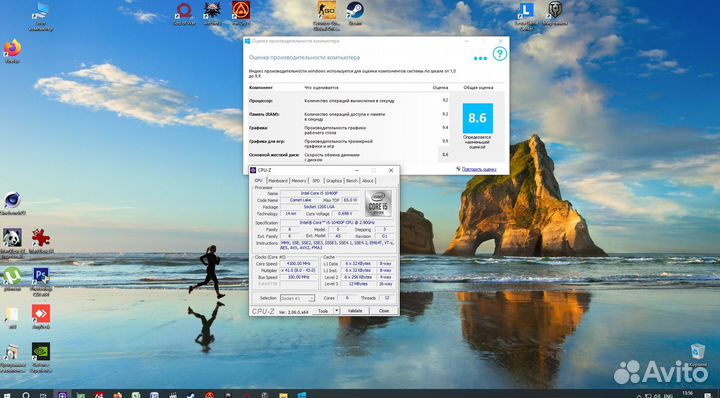The height and width of the screenshot is (398, 720).
Task: Click the help question mark in performance window
Action: tap(500, 54)
